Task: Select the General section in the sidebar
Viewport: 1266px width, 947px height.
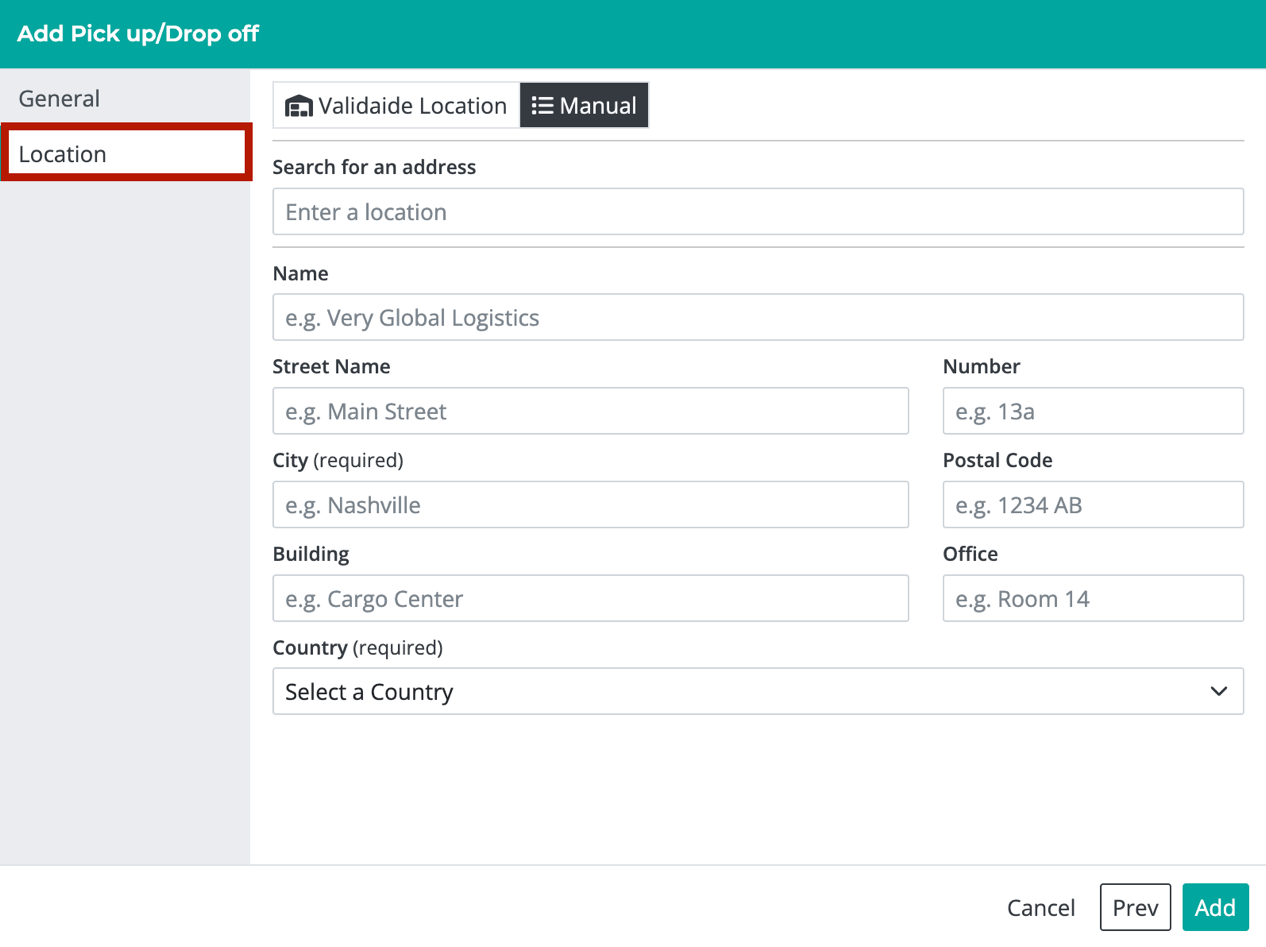Action: [58, 98]
